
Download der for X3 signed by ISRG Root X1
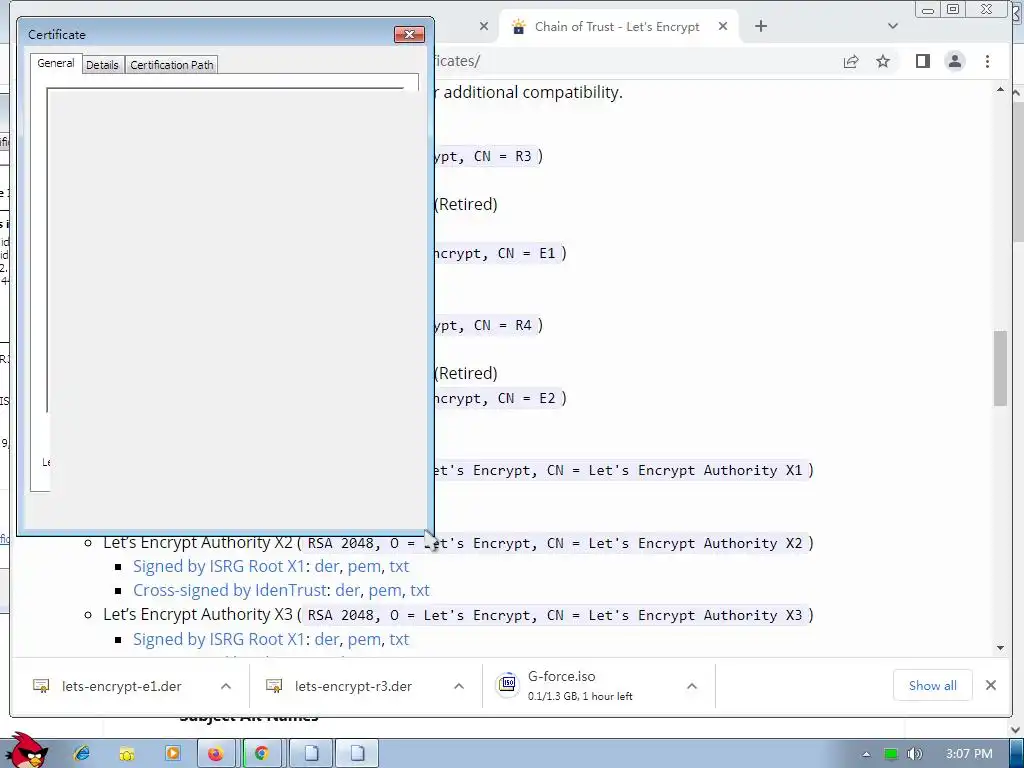(x=327, y=639)
